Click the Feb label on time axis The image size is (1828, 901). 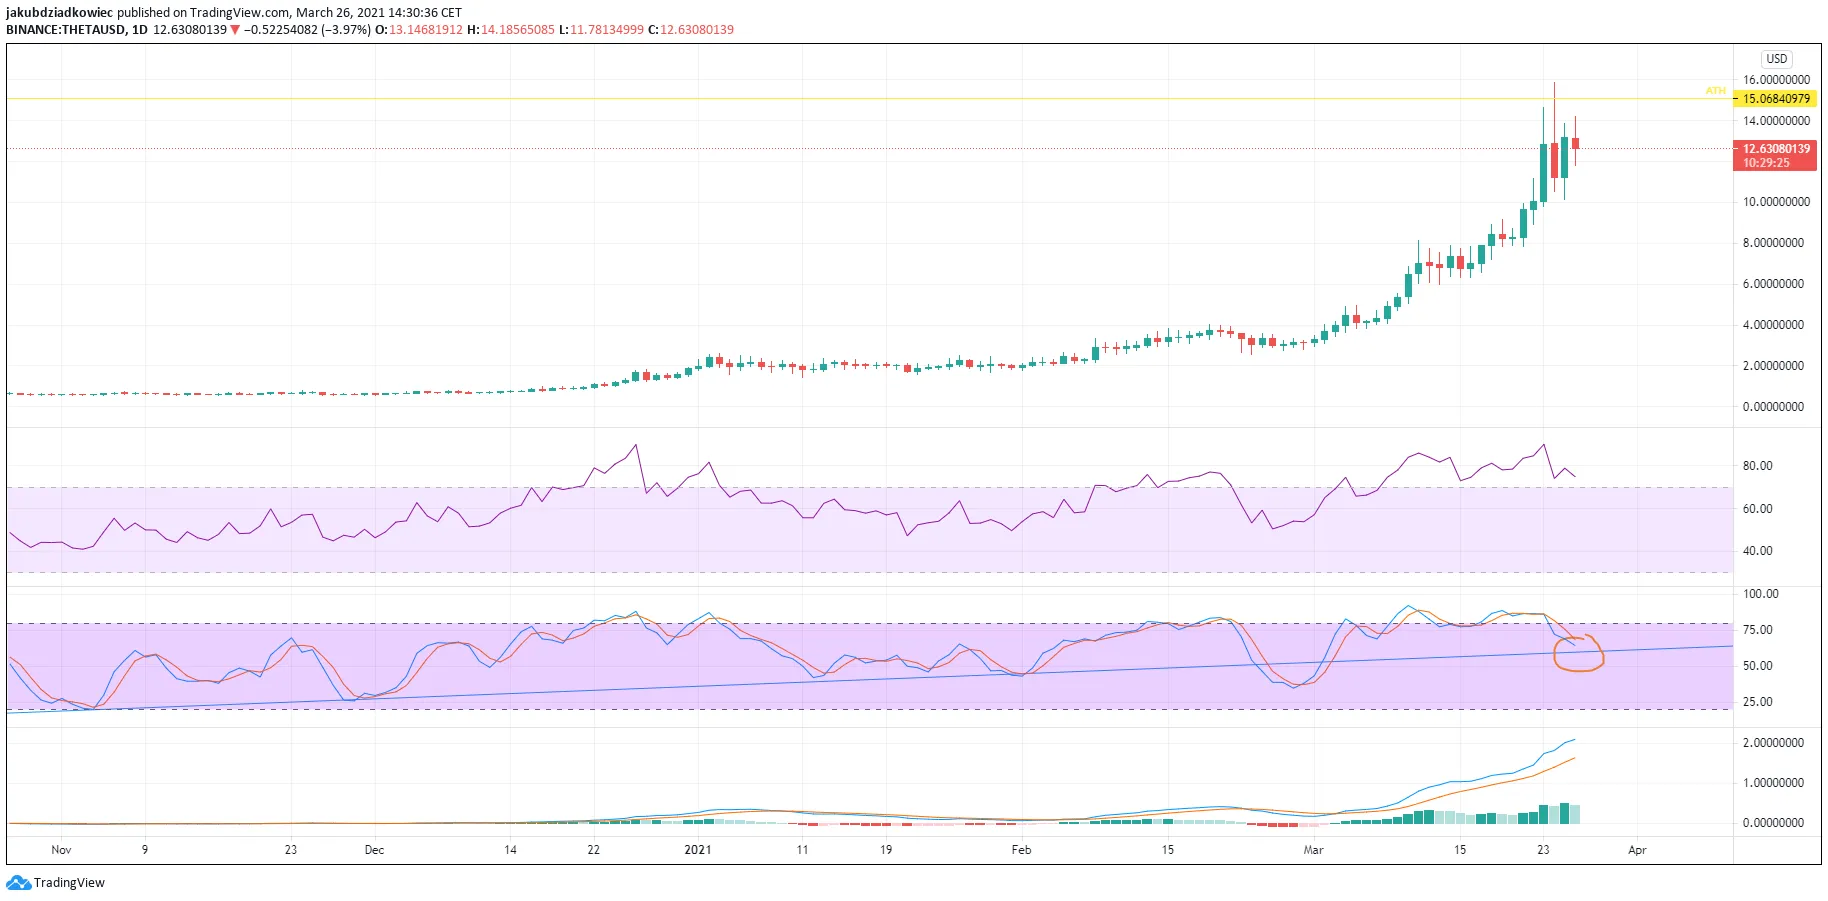click(x=1021, y=850)
